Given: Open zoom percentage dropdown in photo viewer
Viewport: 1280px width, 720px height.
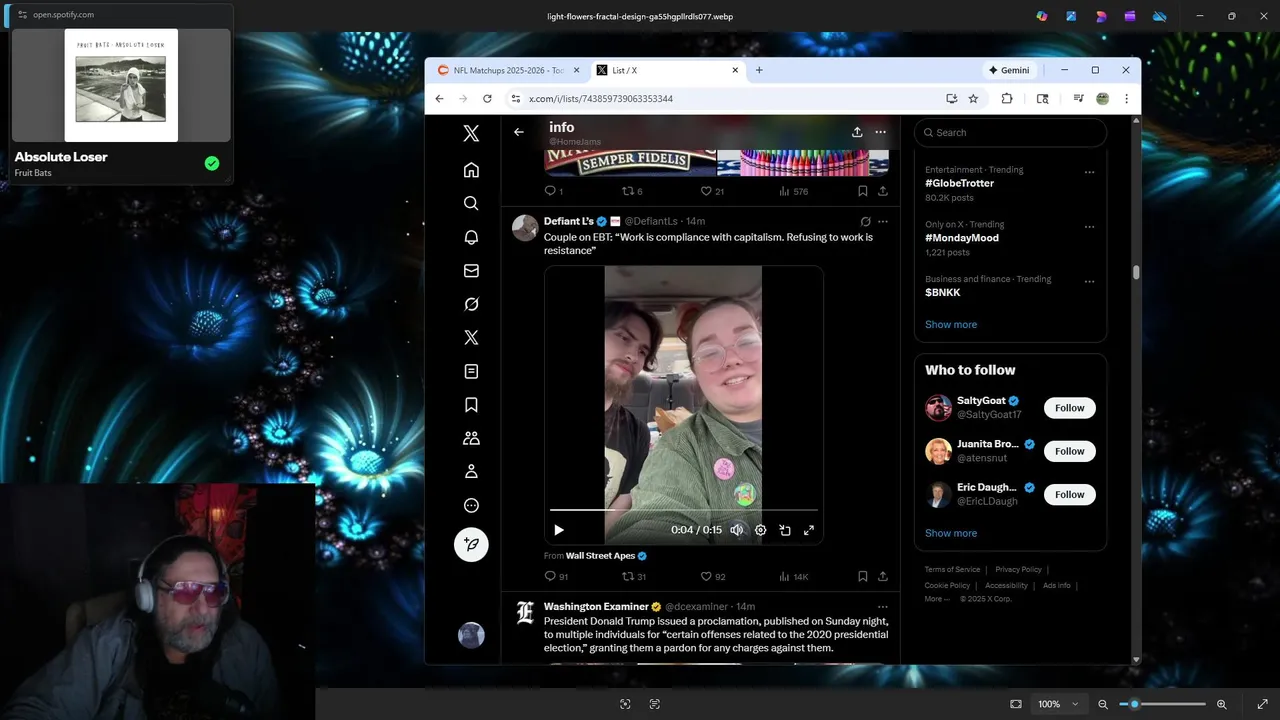Looking at the screenshot, I should tap(1058, 704).
